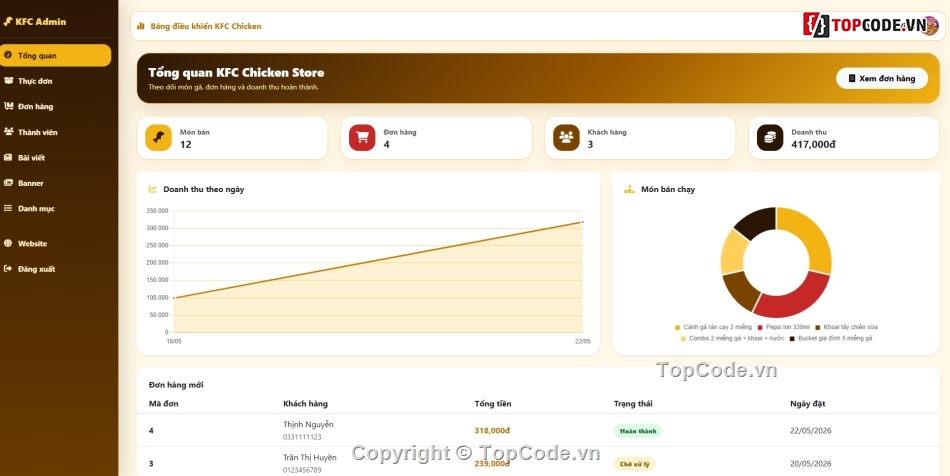
Task: Click the Thành viên users icon in sidebar
Action: click(8, 131)
